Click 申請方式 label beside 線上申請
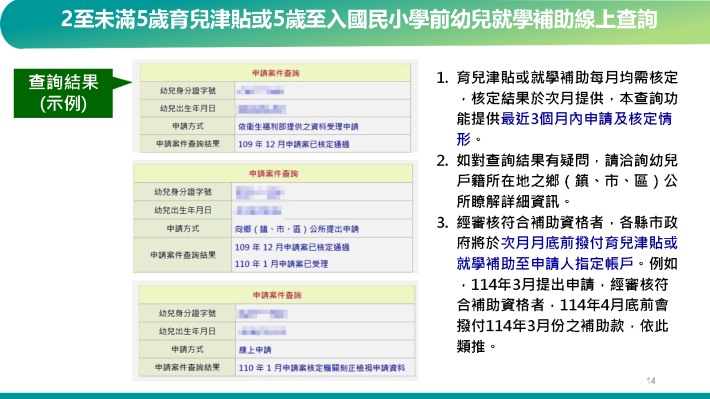The width and height of the screenshot is (710, 399). click(x=187, y=349)
